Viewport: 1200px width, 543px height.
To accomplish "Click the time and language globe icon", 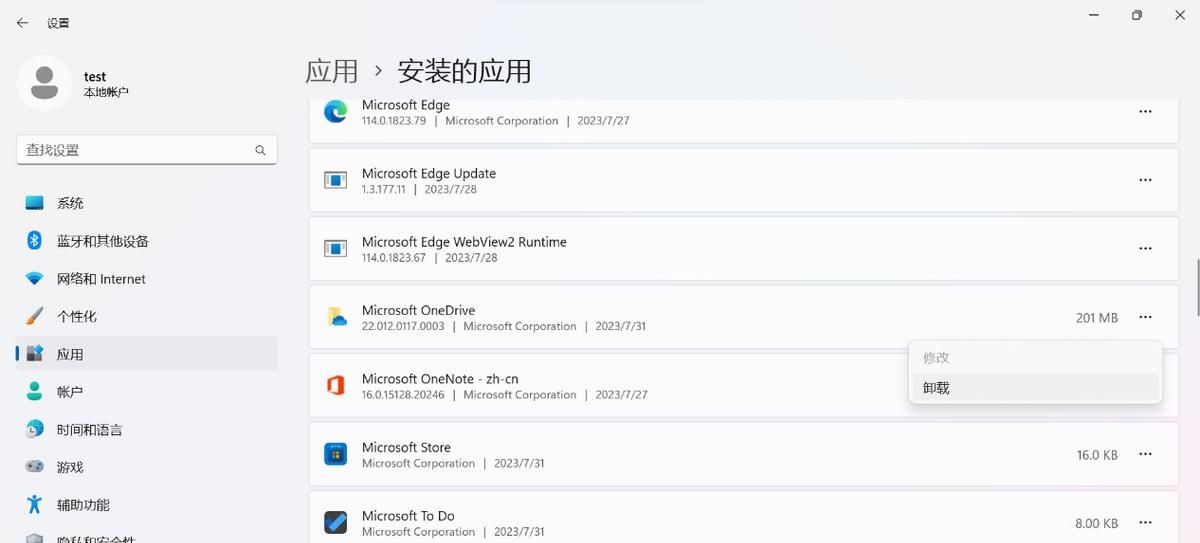I will click(35, 429).
